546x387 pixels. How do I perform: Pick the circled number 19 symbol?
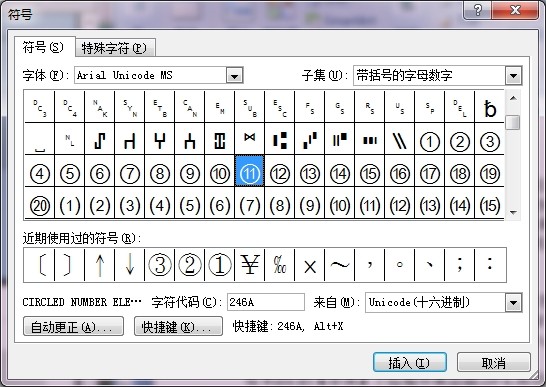point(490,173)
